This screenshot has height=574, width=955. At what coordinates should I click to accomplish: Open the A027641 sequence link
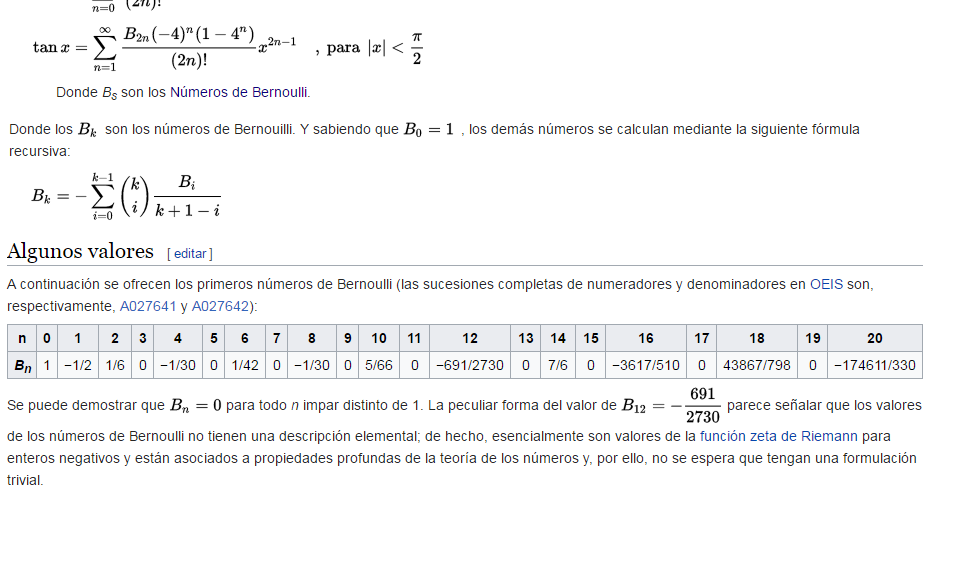(x=148, y=306)
